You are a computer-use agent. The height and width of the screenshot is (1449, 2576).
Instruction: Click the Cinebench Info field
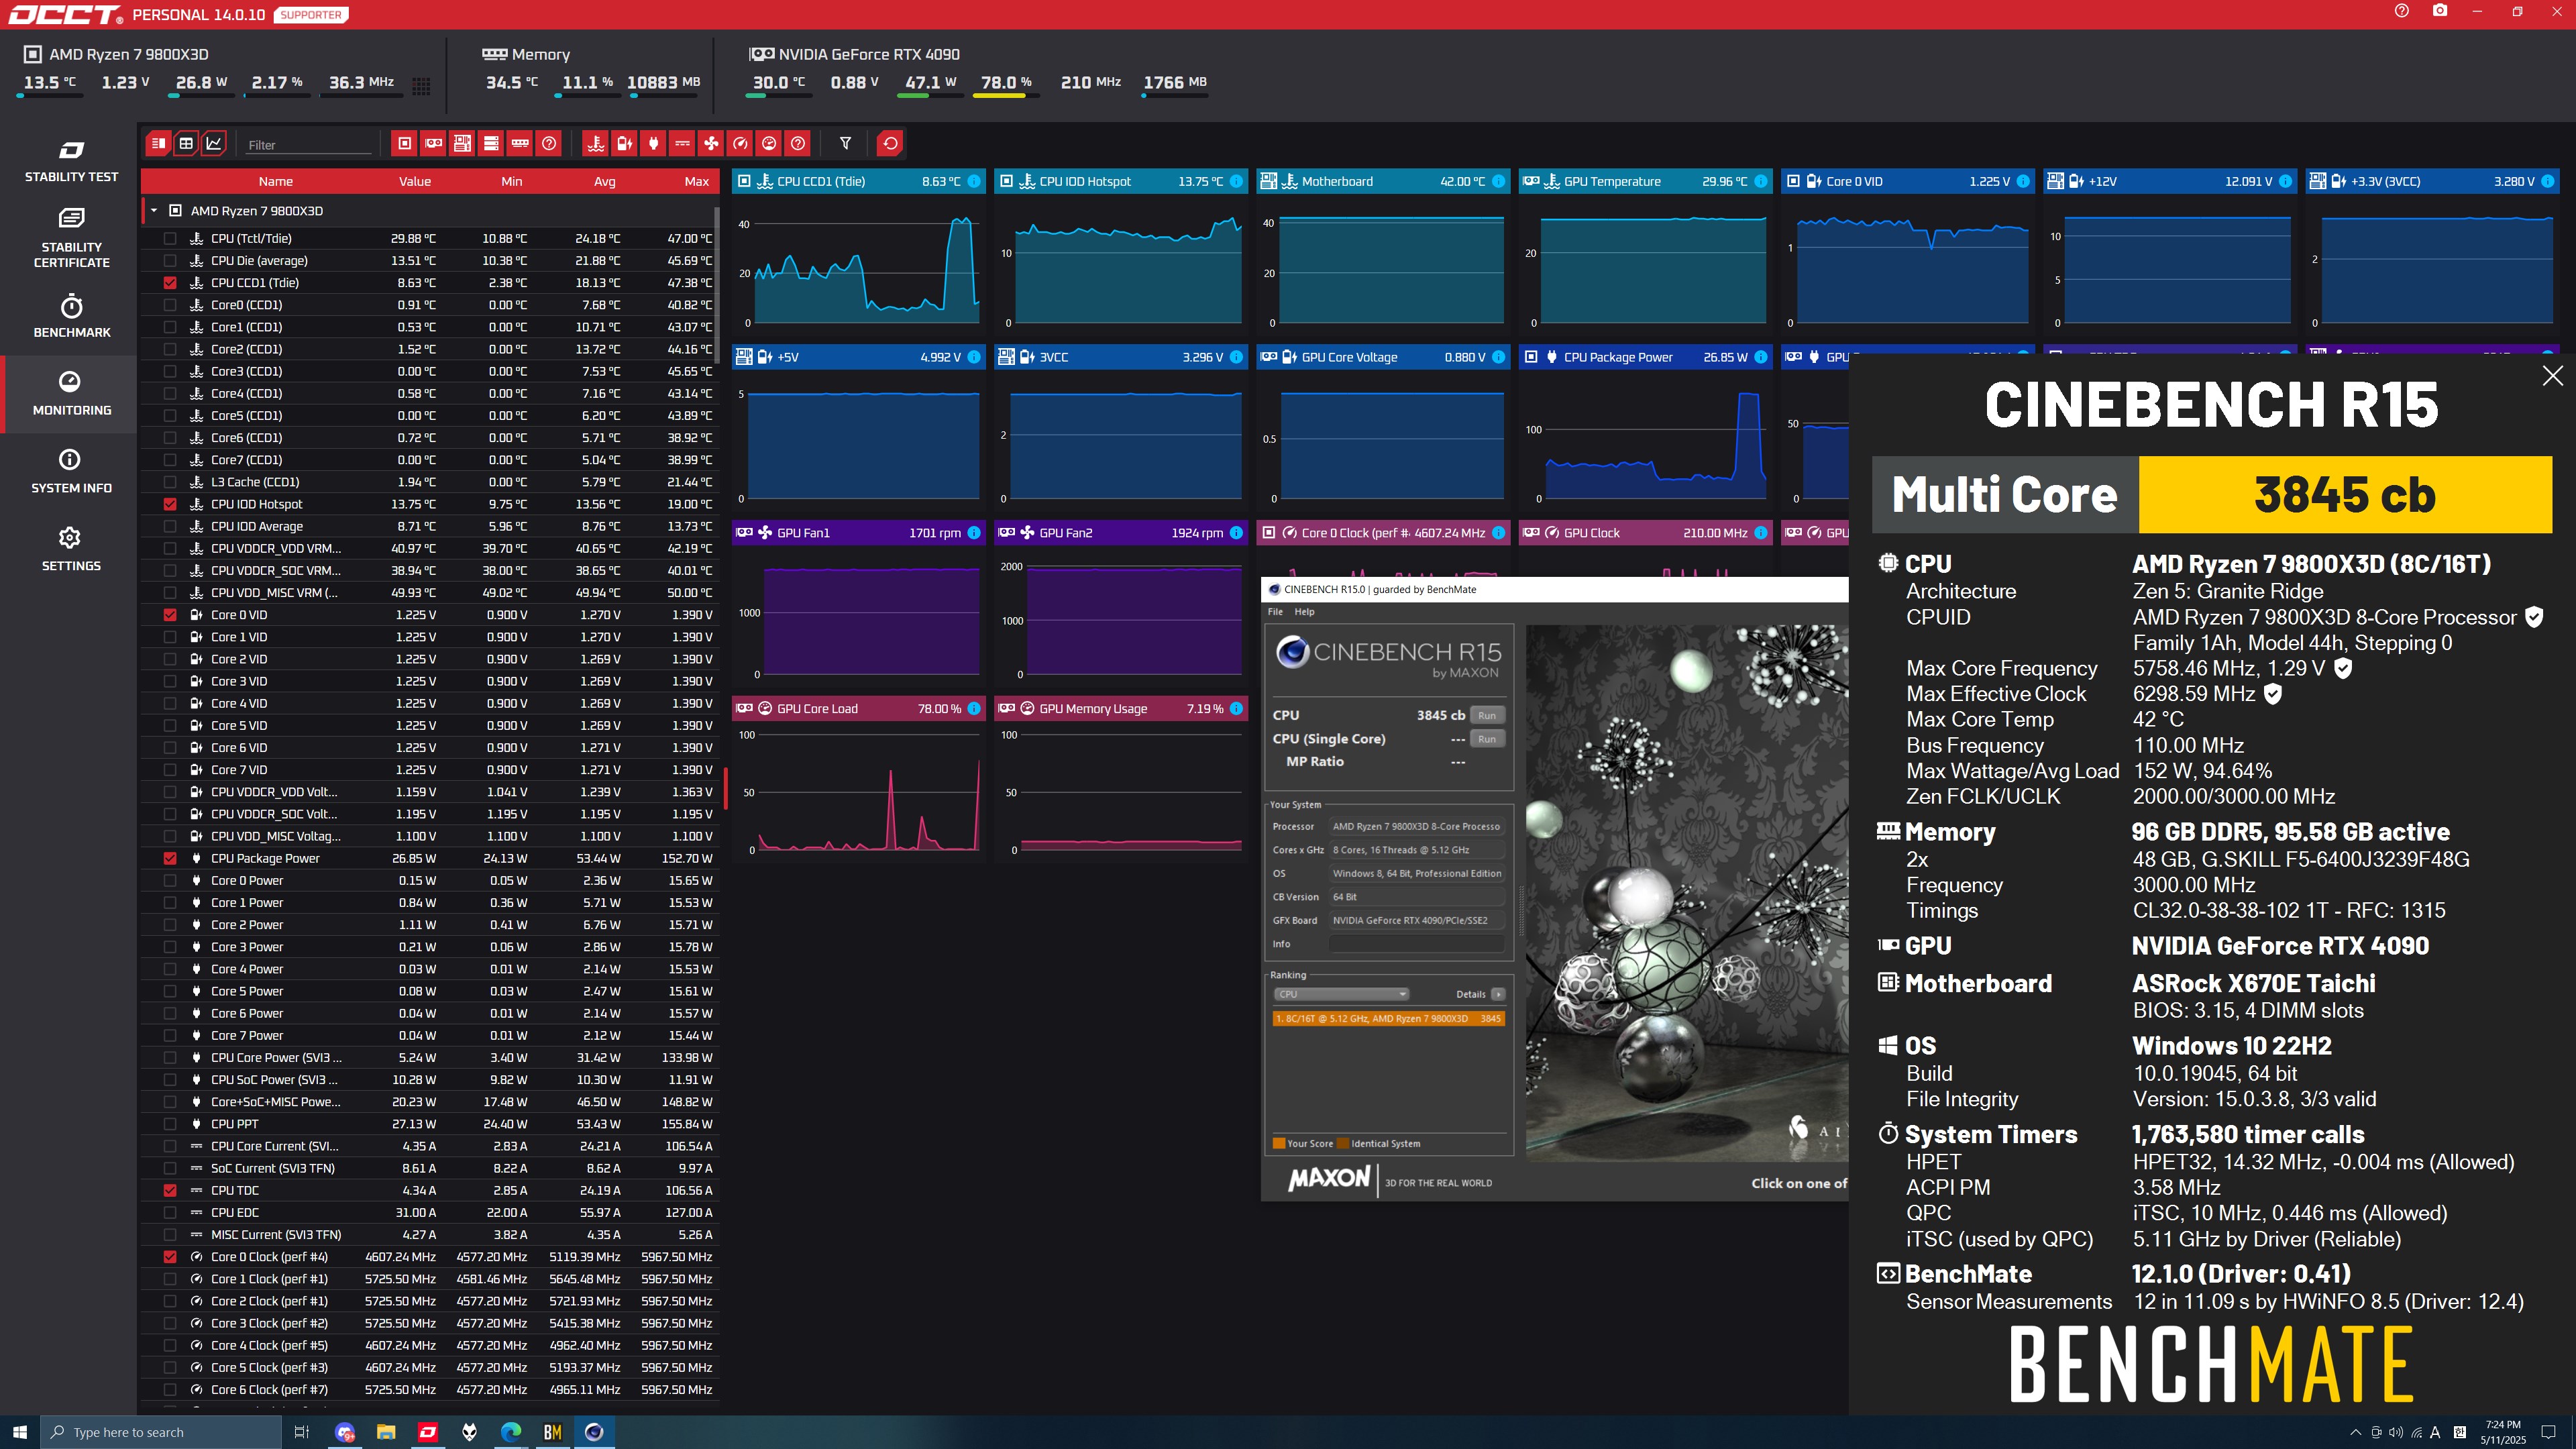coord(1416,944)
